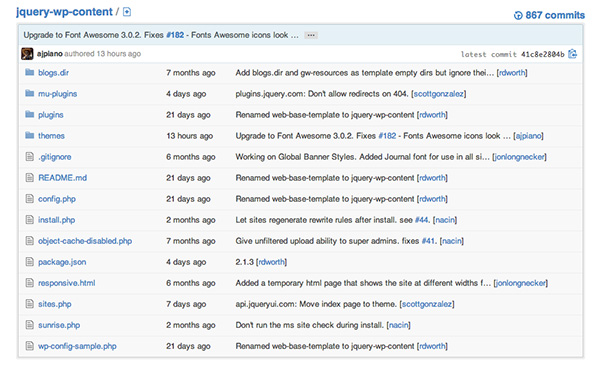Open issue #44 link in install.php row
600x368 pixels.
[x=422, y=220]
